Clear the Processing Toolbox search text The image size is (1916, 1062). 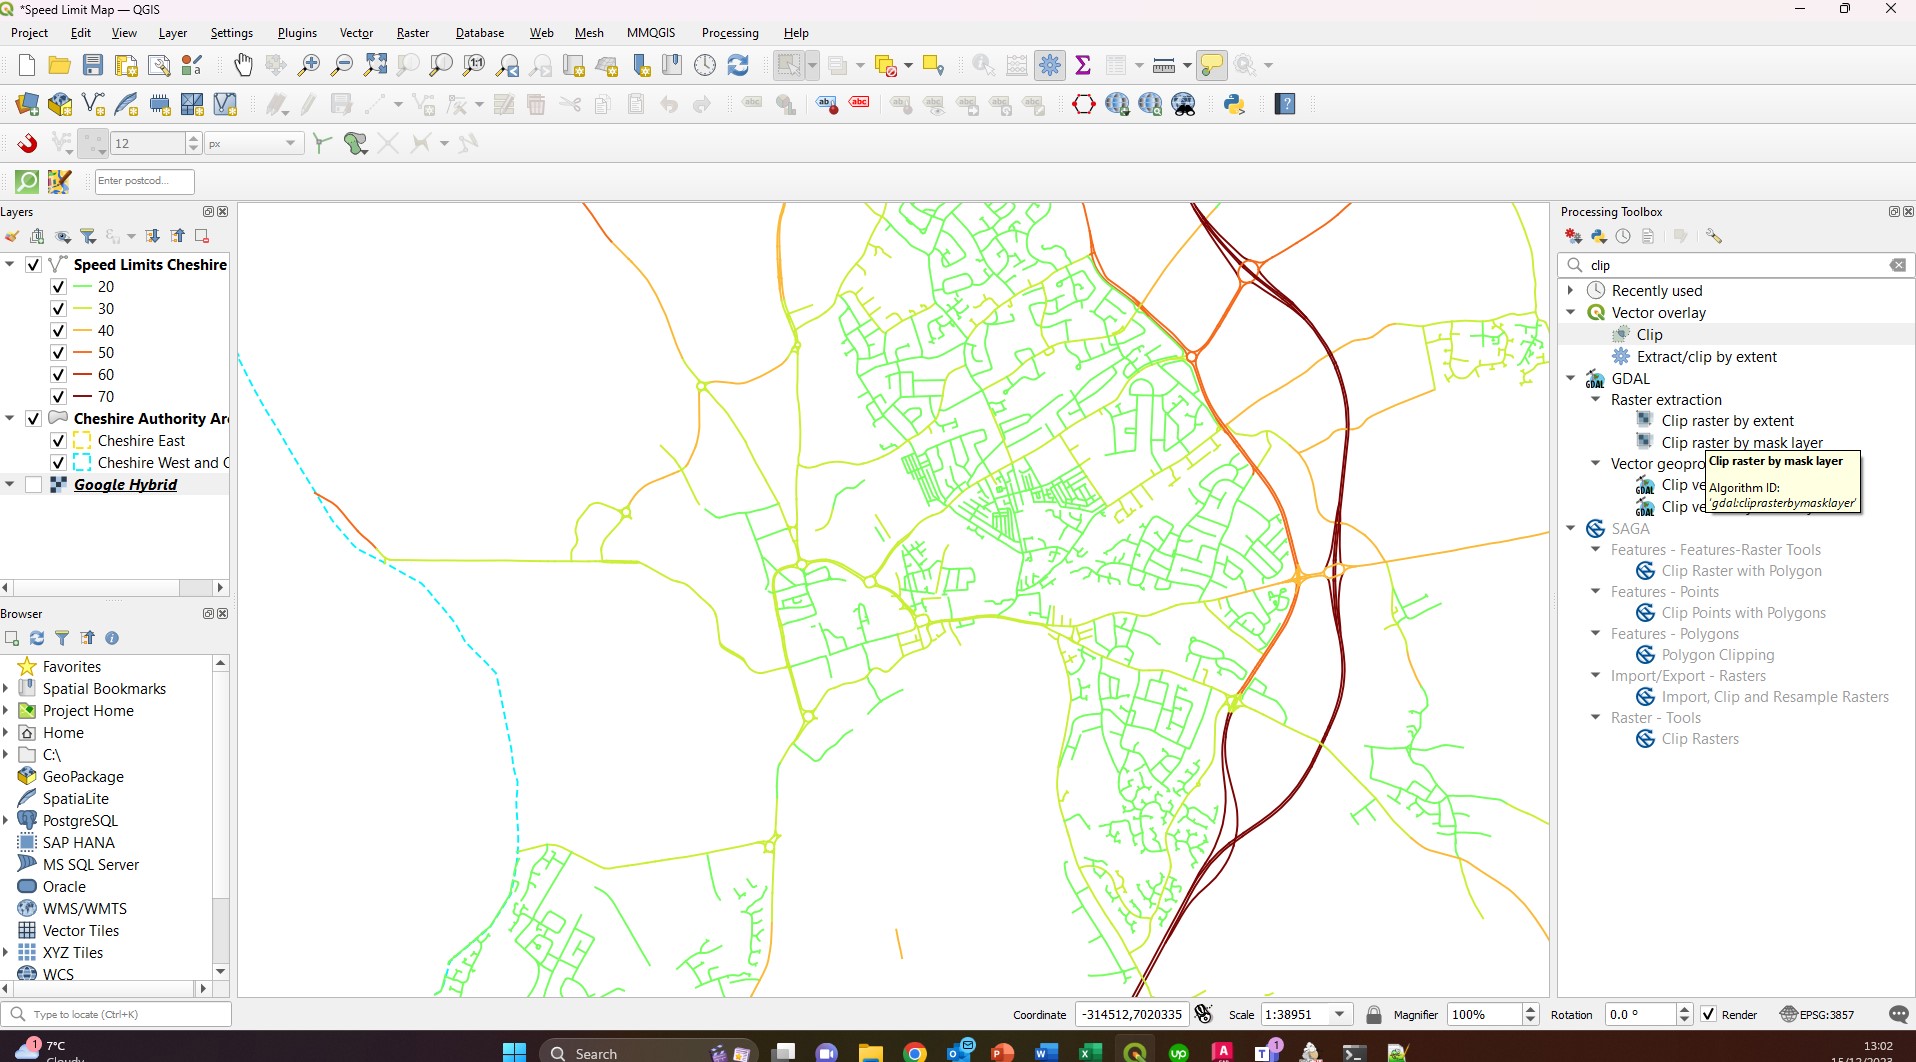[1897, 264]
